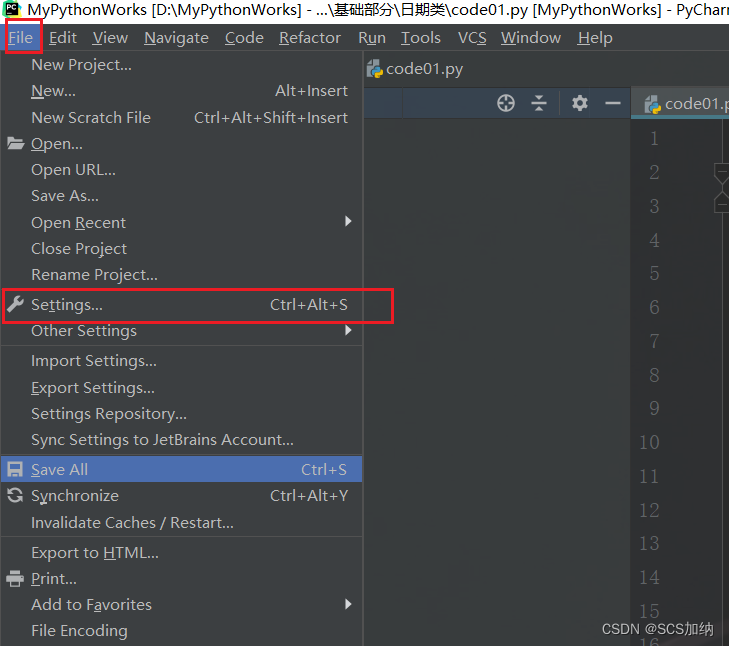This screenshot has height=646, width=729.
Task: Click line number 14 in gutter
Action: (x=649, y=578)
